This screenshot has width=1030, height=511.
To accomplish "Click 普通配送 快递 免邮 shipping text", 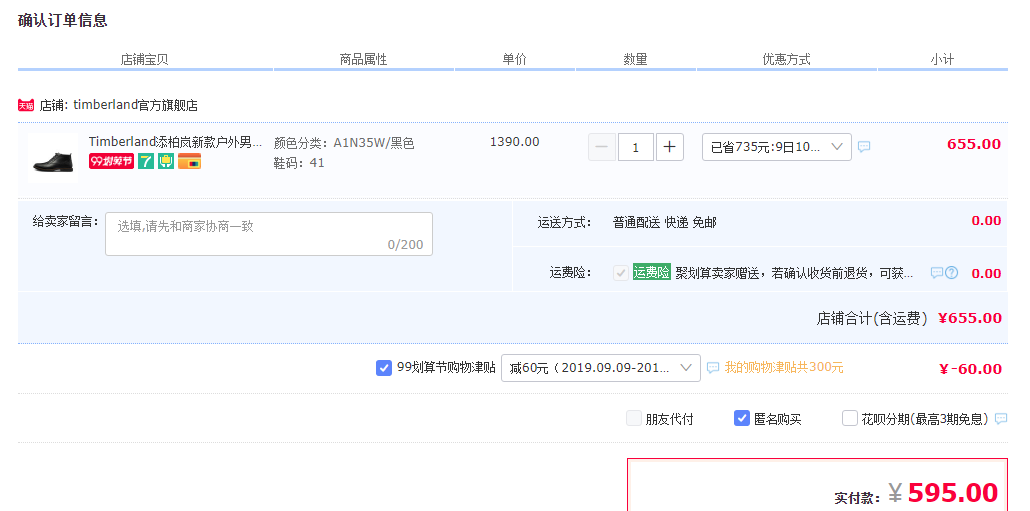I will [665, 223].
